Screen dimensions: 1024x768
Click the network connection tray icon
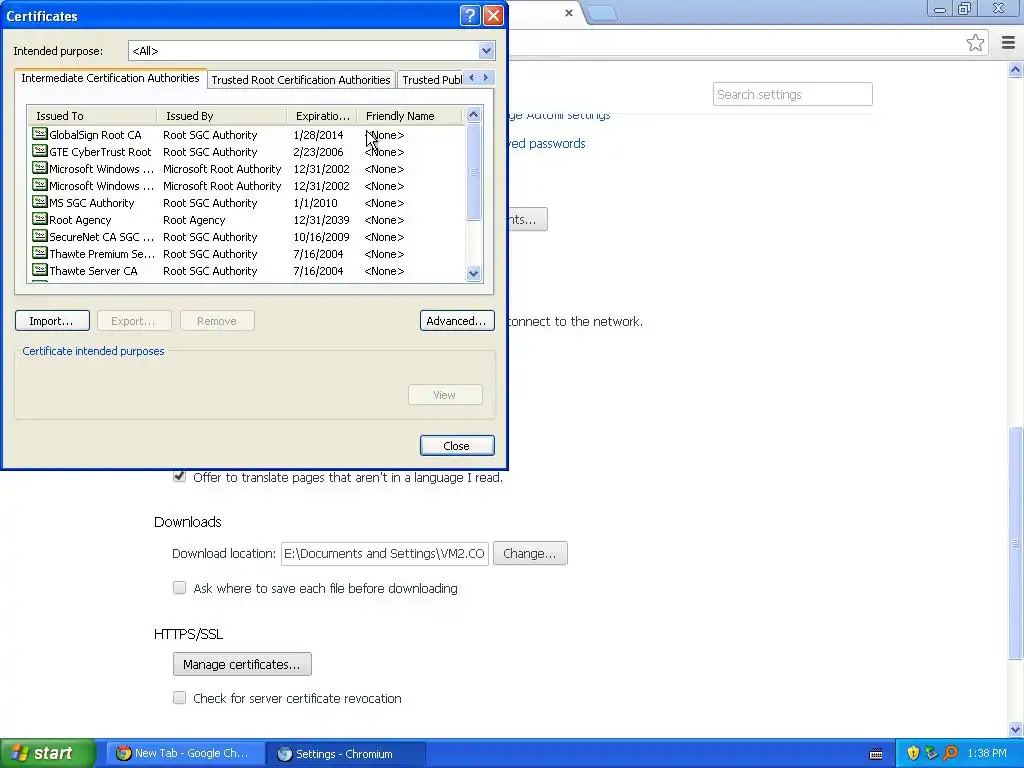pos(931,753)
